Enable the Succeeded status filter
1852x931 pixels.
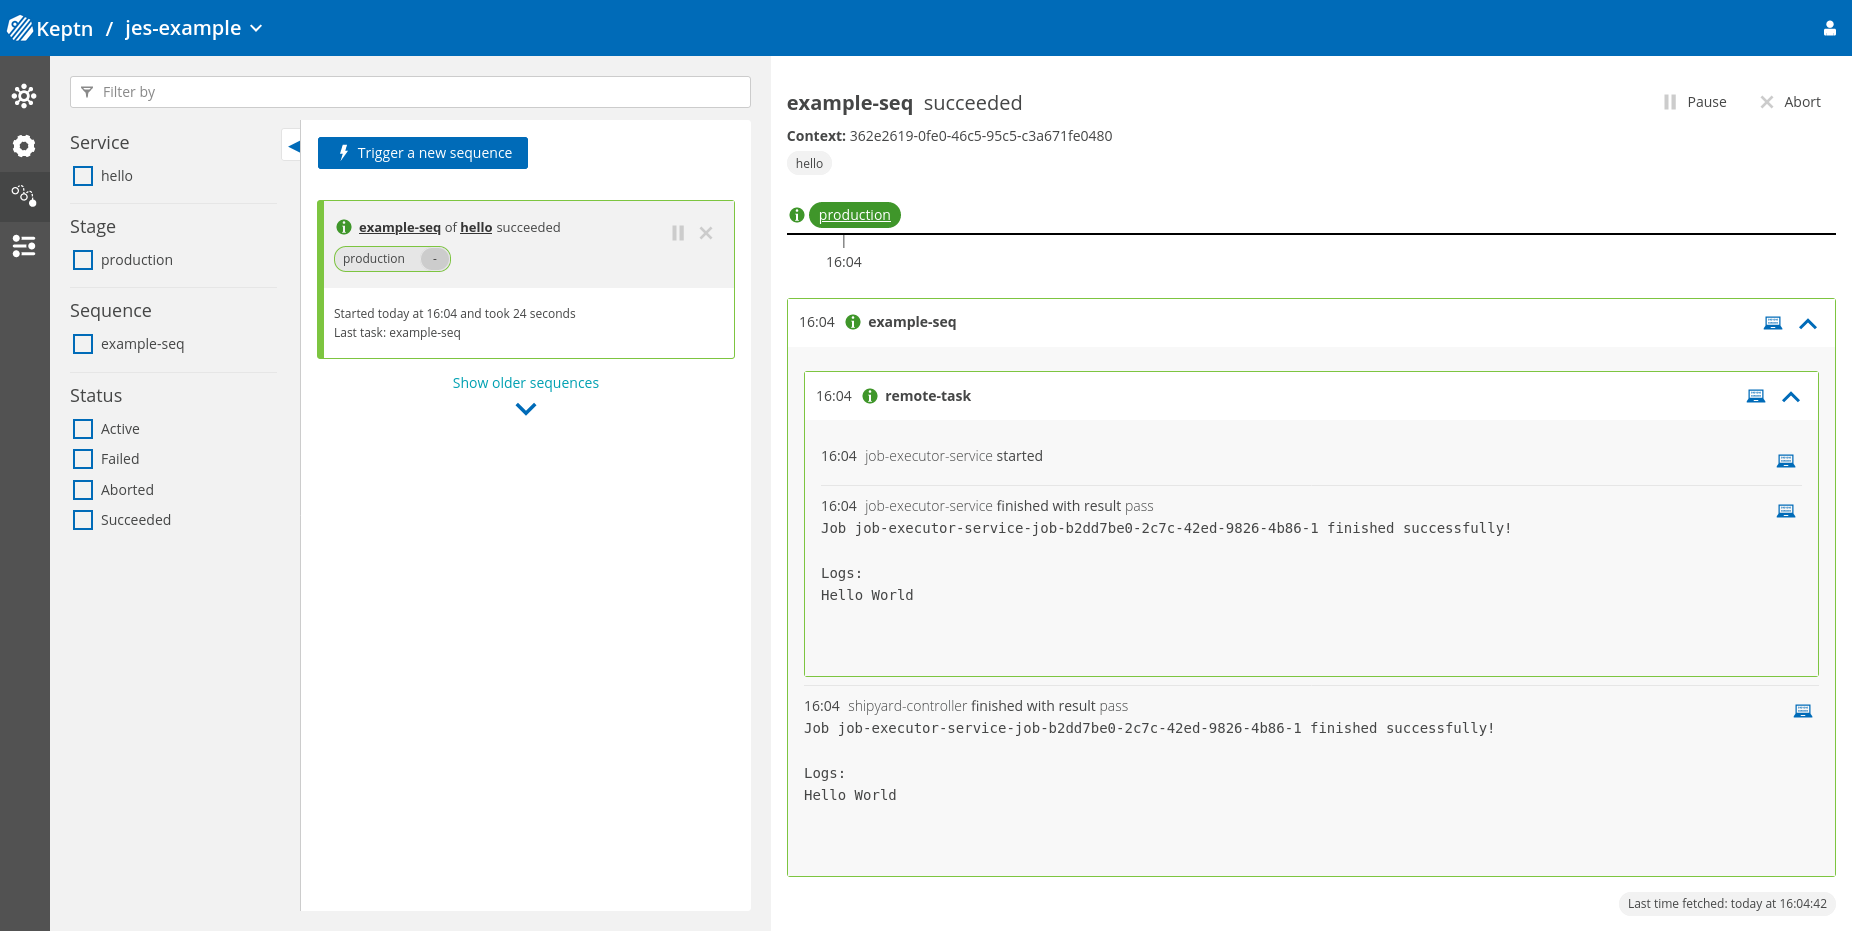(83, 520)
